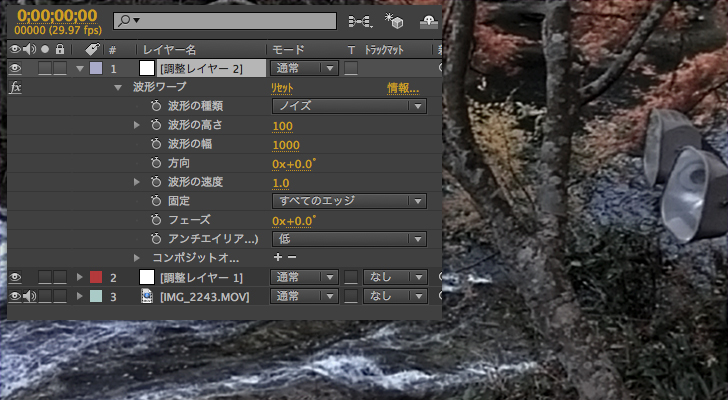Viewport: 728px width, 400px height.
Task: Click the fx effect icon for 波形ワープ
Action: point(16,87)
